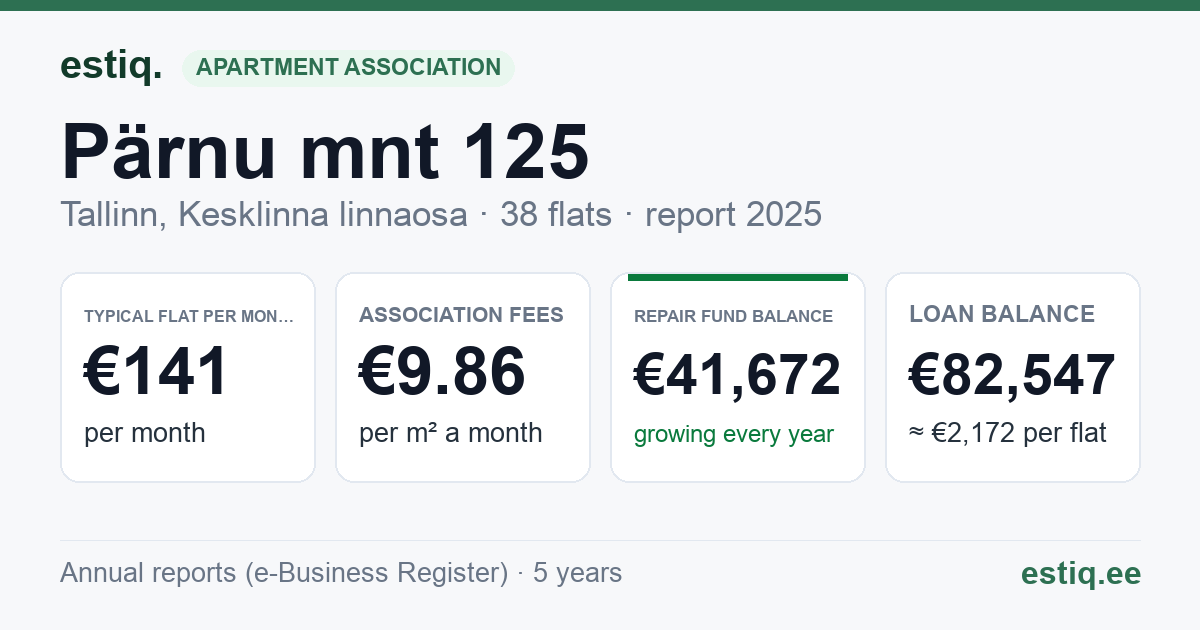The height and width of the screenshot is (630, 1200).
Task: Click the REPAIR FUND BALANCE label
Action: tap(733, 316)
